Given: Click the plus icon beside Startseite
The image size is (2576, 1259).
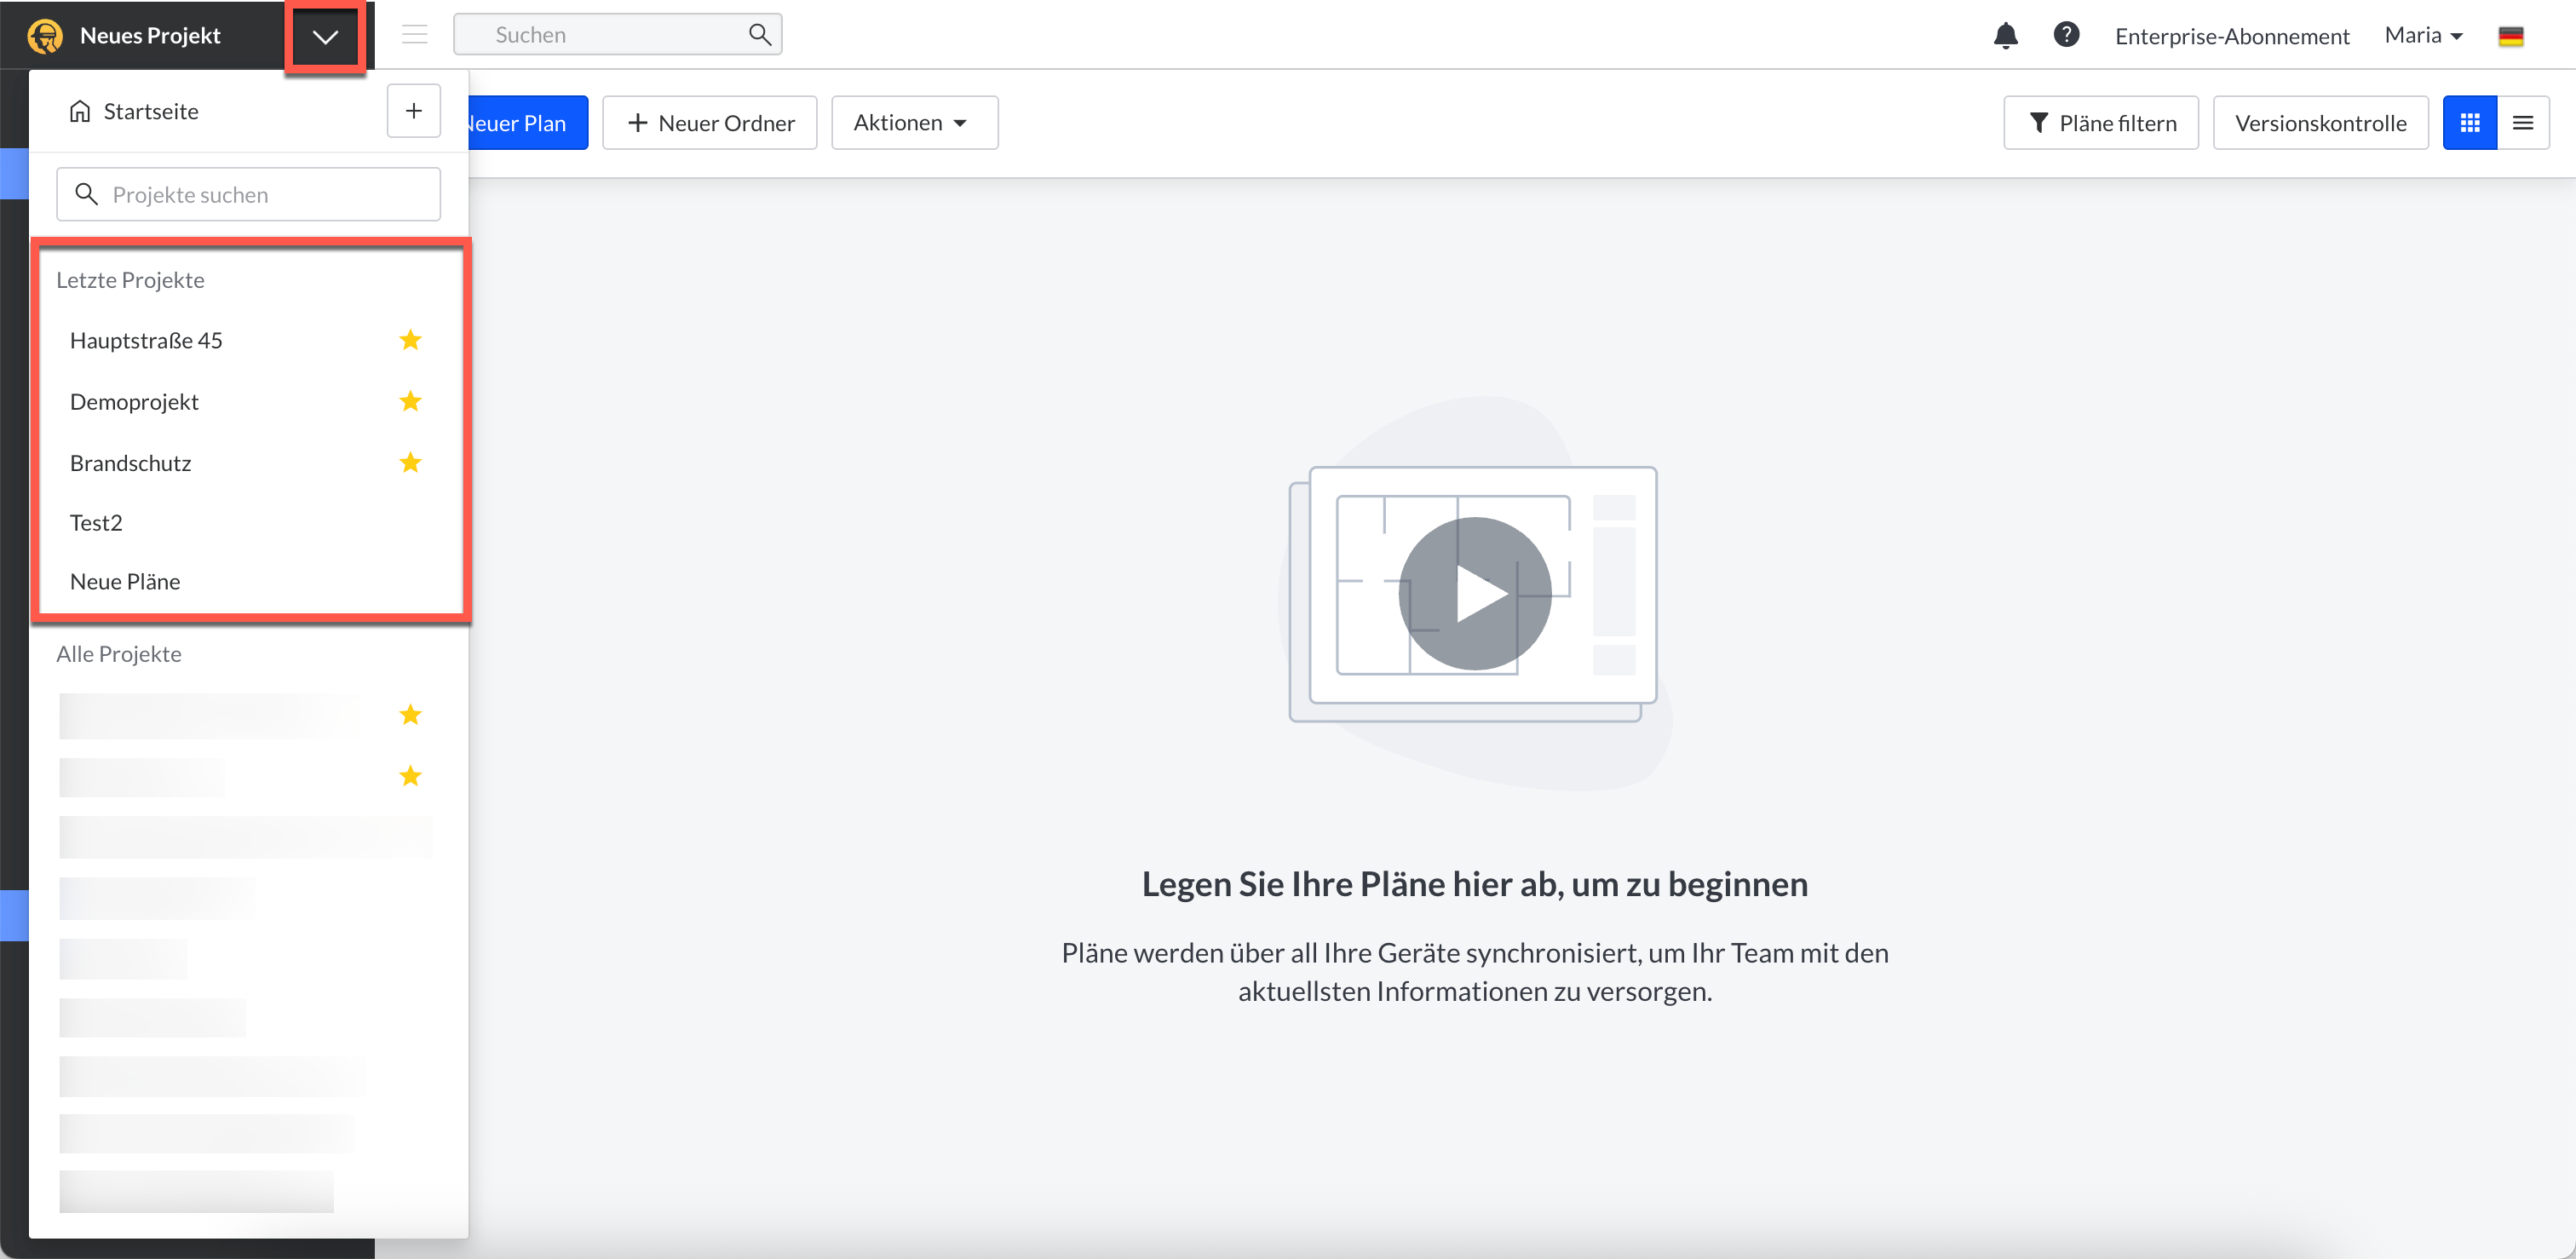Looking at the screenshot, I should coord(414,111).
